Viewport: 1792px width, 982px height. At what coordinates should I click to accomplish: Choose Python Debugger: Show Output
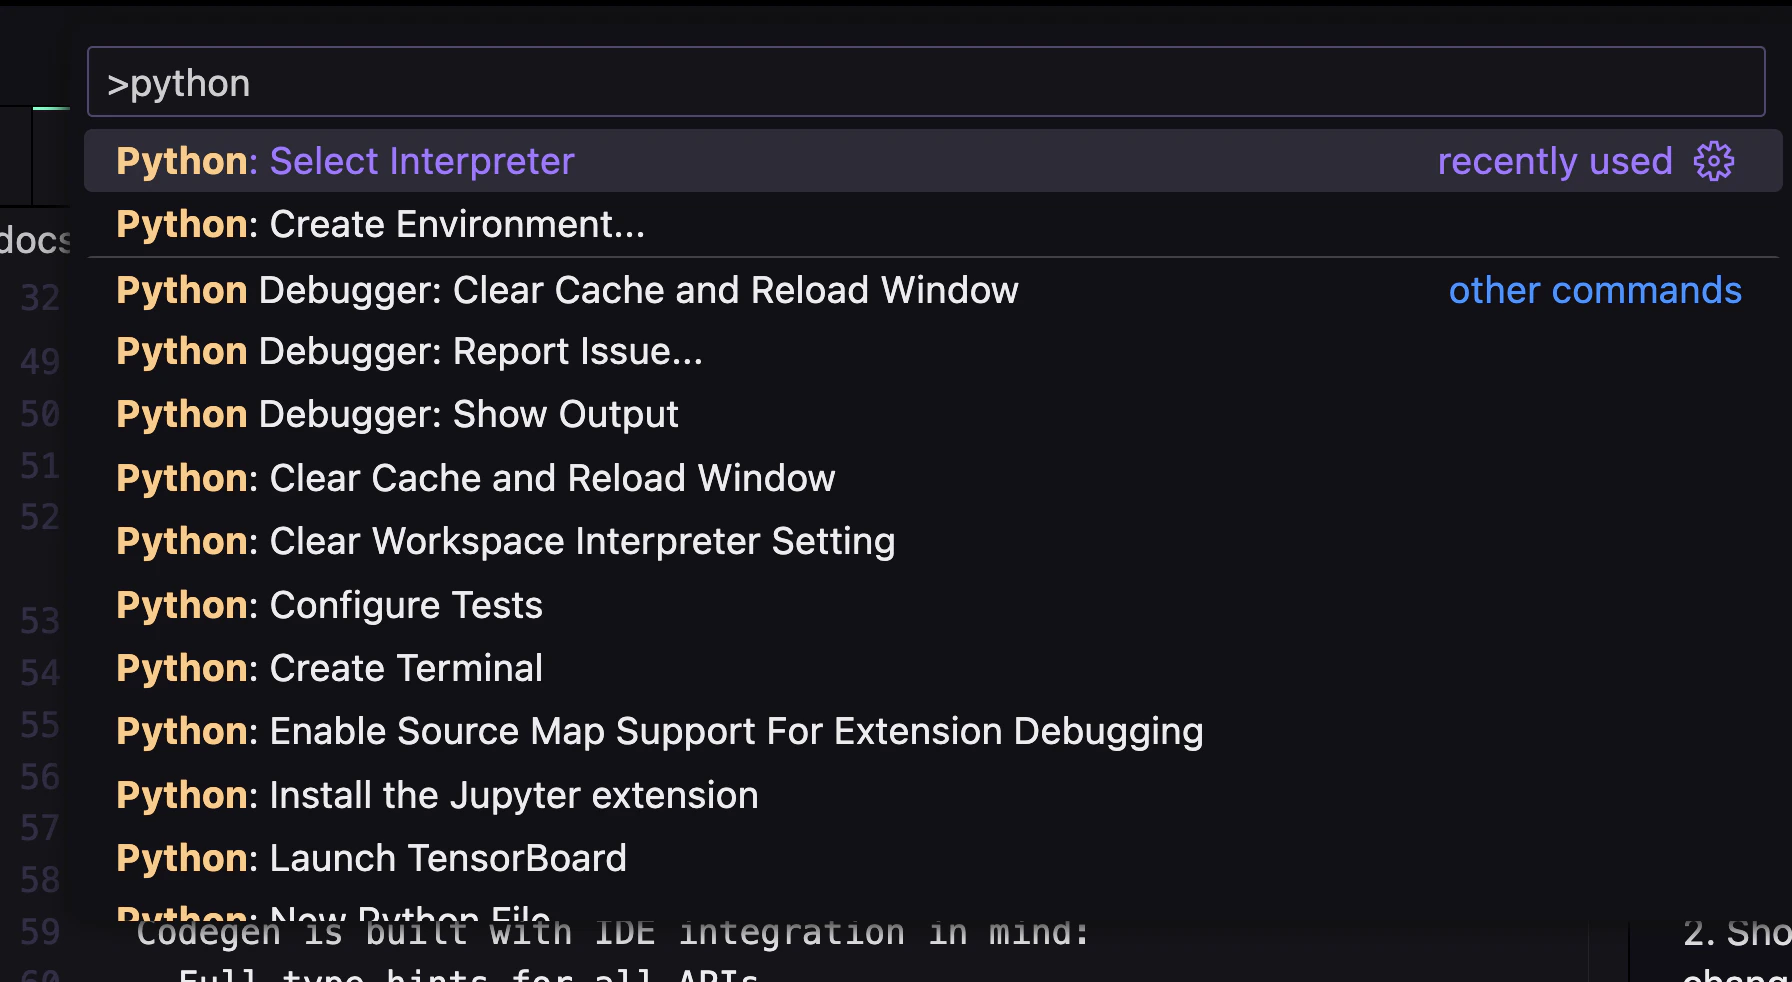click(x=933, y=415)
